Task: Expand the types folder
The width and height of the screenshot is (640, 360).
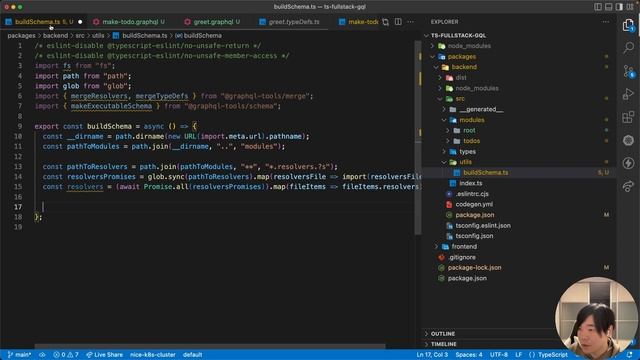Action: click(x=467, y=152)
